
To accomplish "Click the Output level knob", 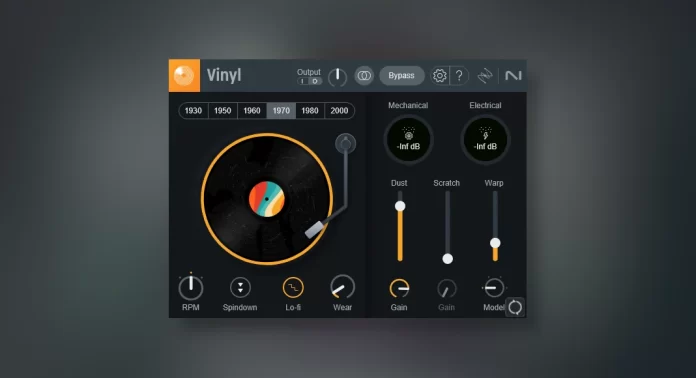I will [x=337, y=77].
